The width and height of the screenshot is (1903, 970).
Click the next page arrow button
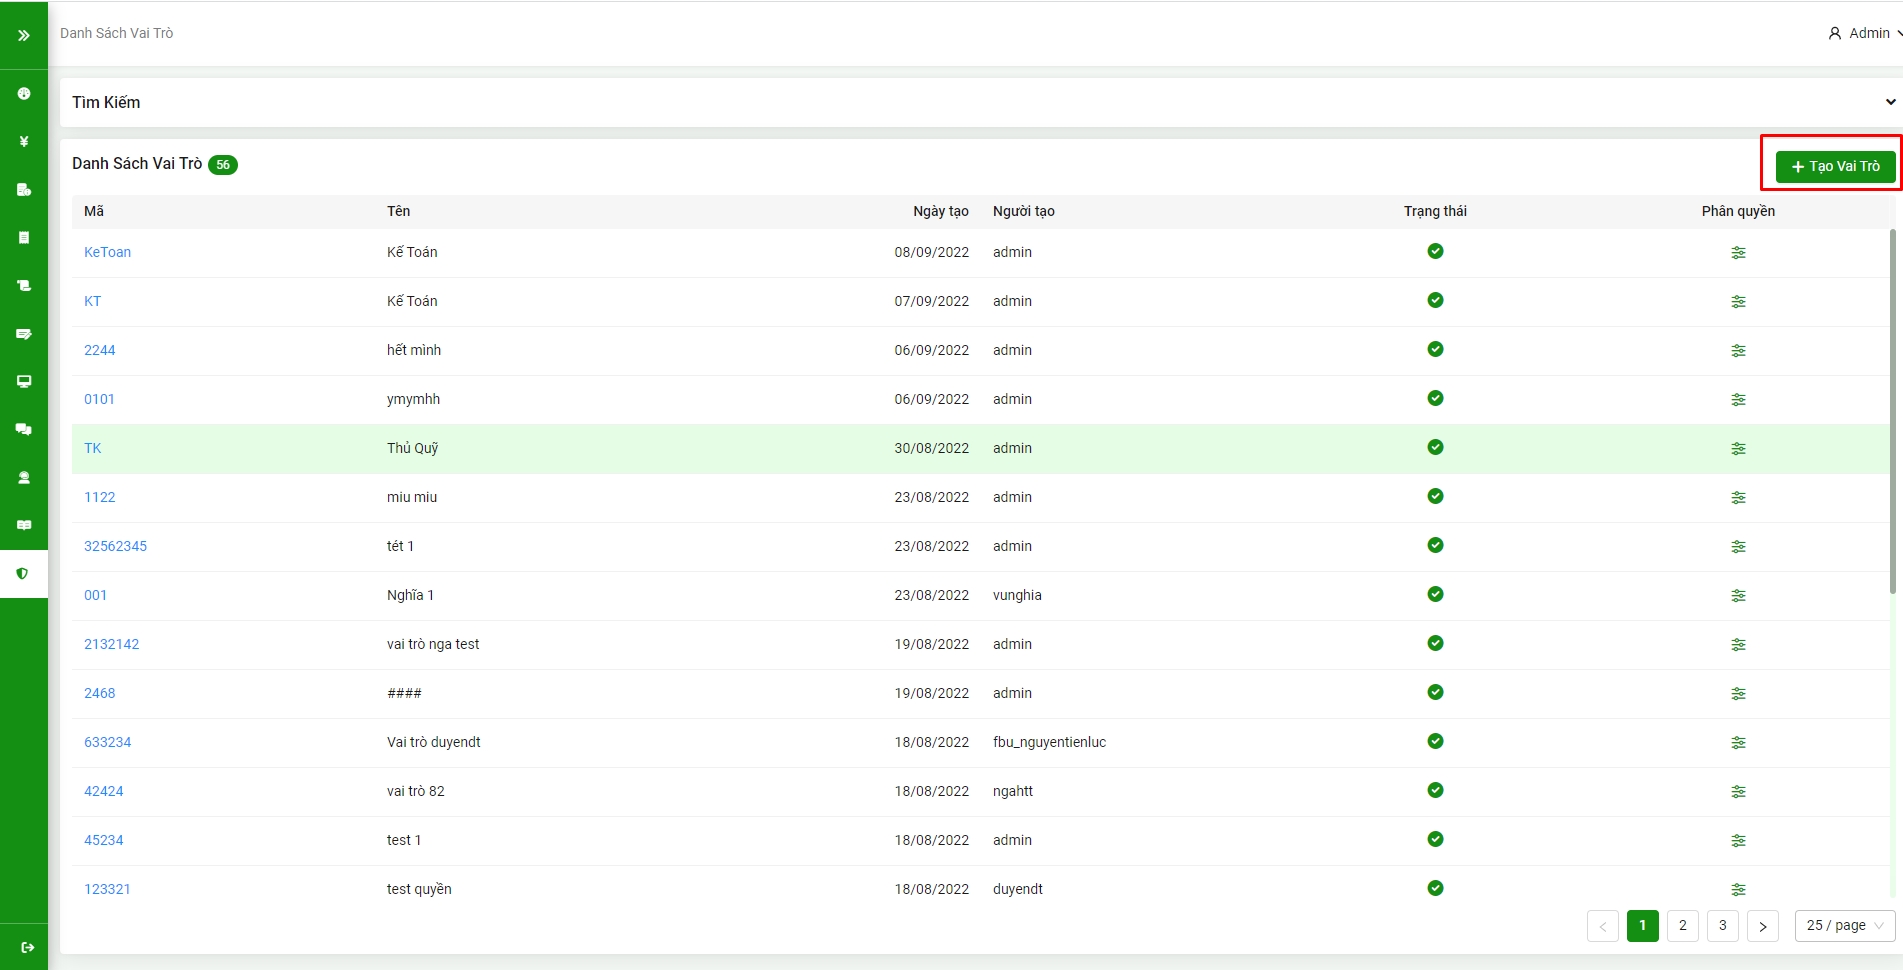coord(1762,926)
